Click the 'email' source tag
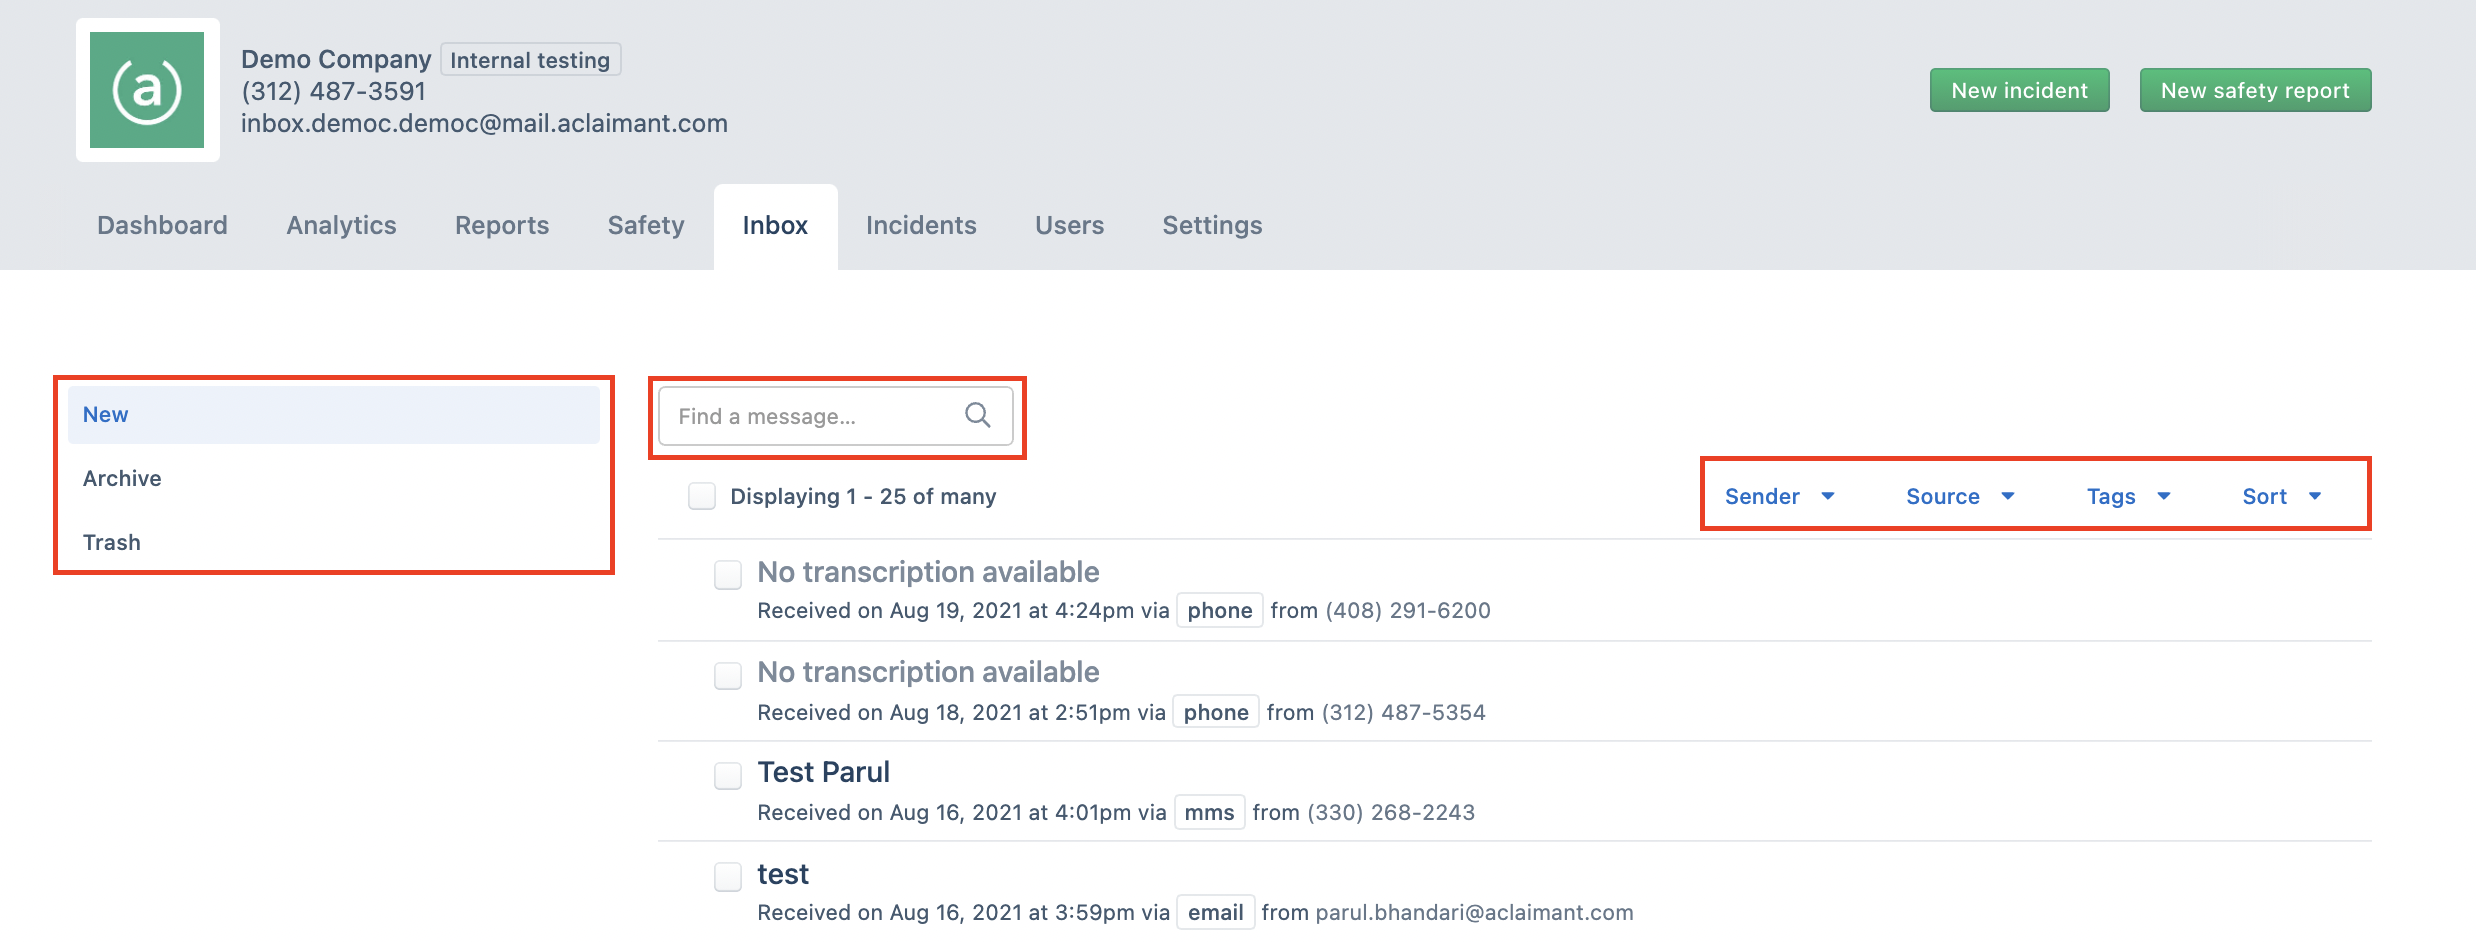Image resolution: width=2476 pixels, height=942 pixels. click(1216, 912)
